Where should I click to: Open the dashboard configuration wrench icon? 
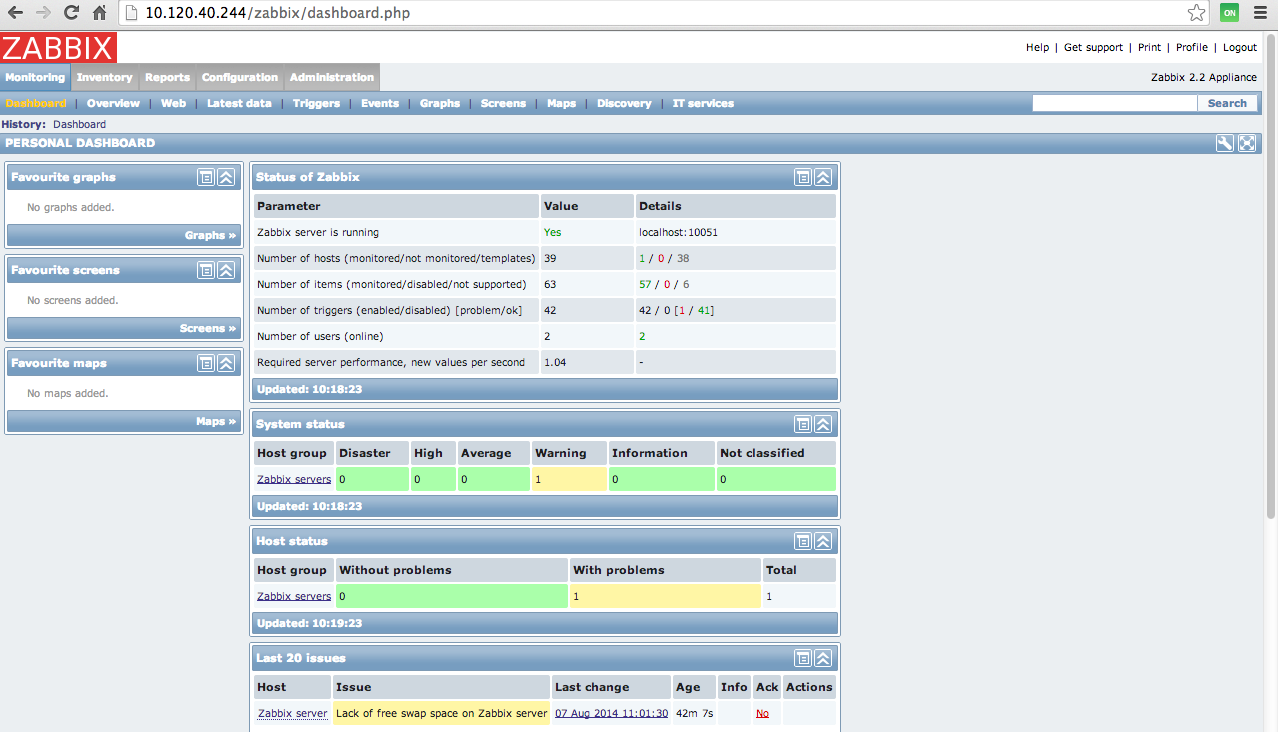pyautogui.click(x=1225, y=143)
